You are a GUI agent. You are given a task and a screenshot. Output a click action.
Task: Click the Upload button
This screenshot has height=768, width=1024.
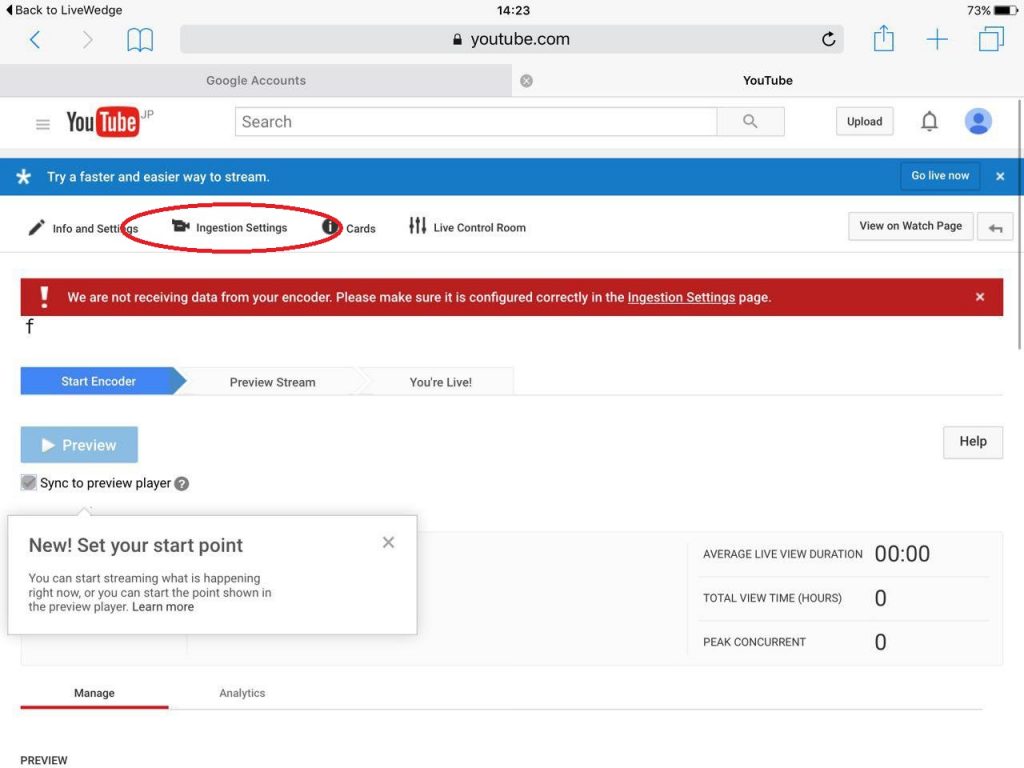coord(864,121)
